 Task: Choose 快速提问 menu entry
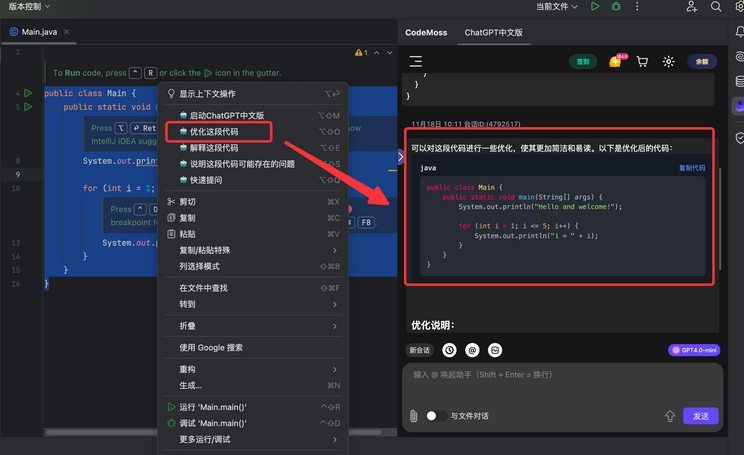[x=253, y=180]
